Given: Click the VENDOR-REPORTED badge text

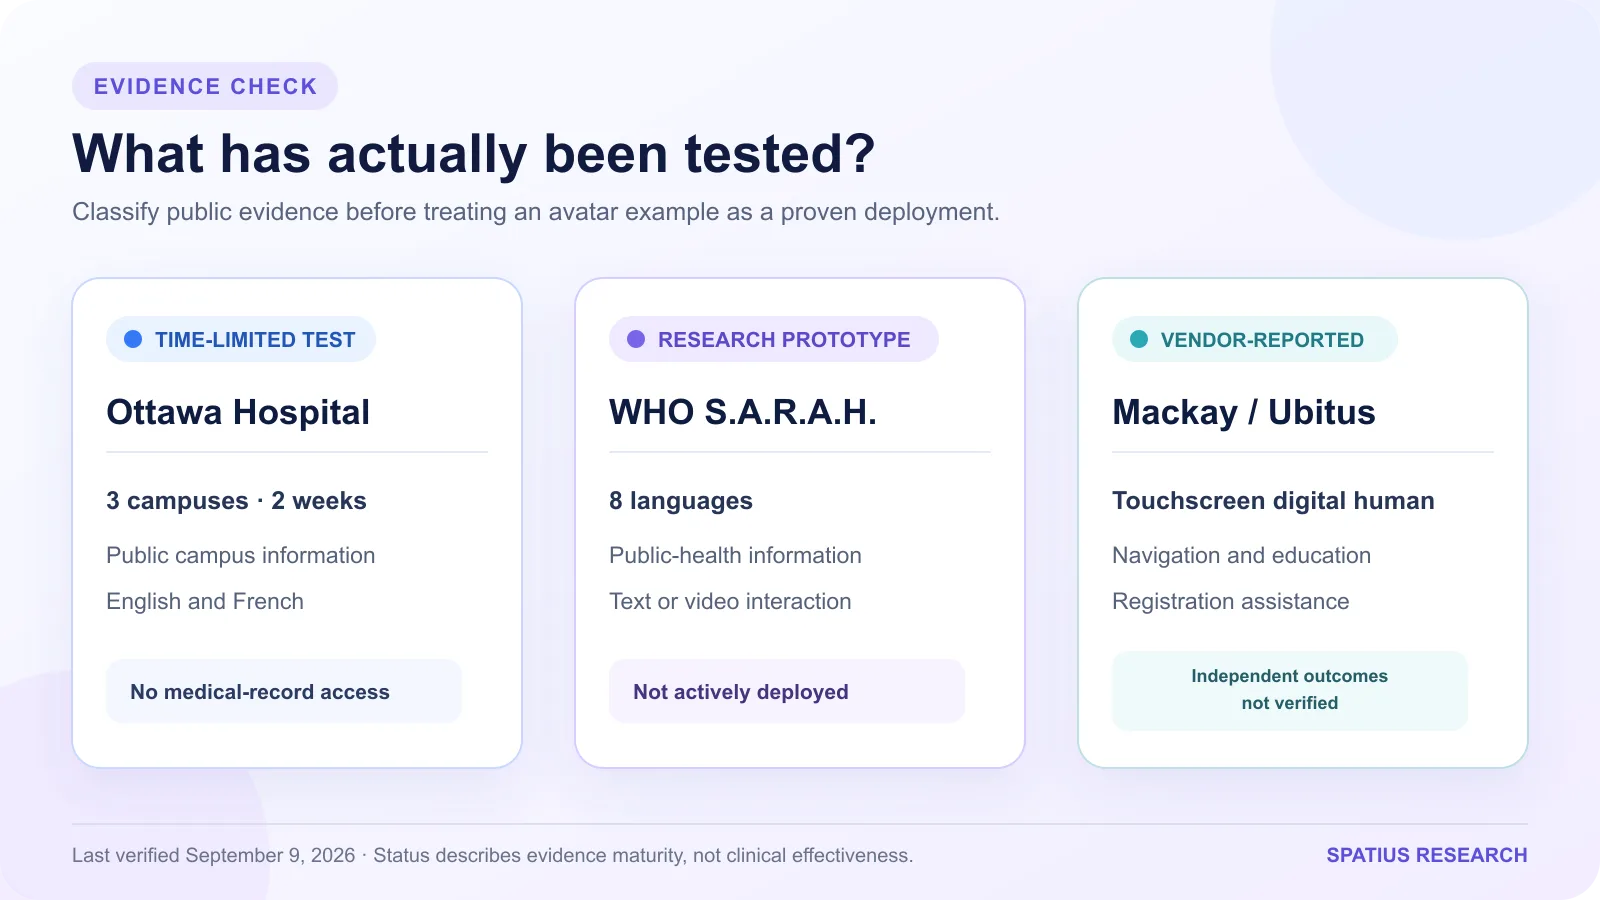Looking at the screenshot, I should (x=1262, y=340).
